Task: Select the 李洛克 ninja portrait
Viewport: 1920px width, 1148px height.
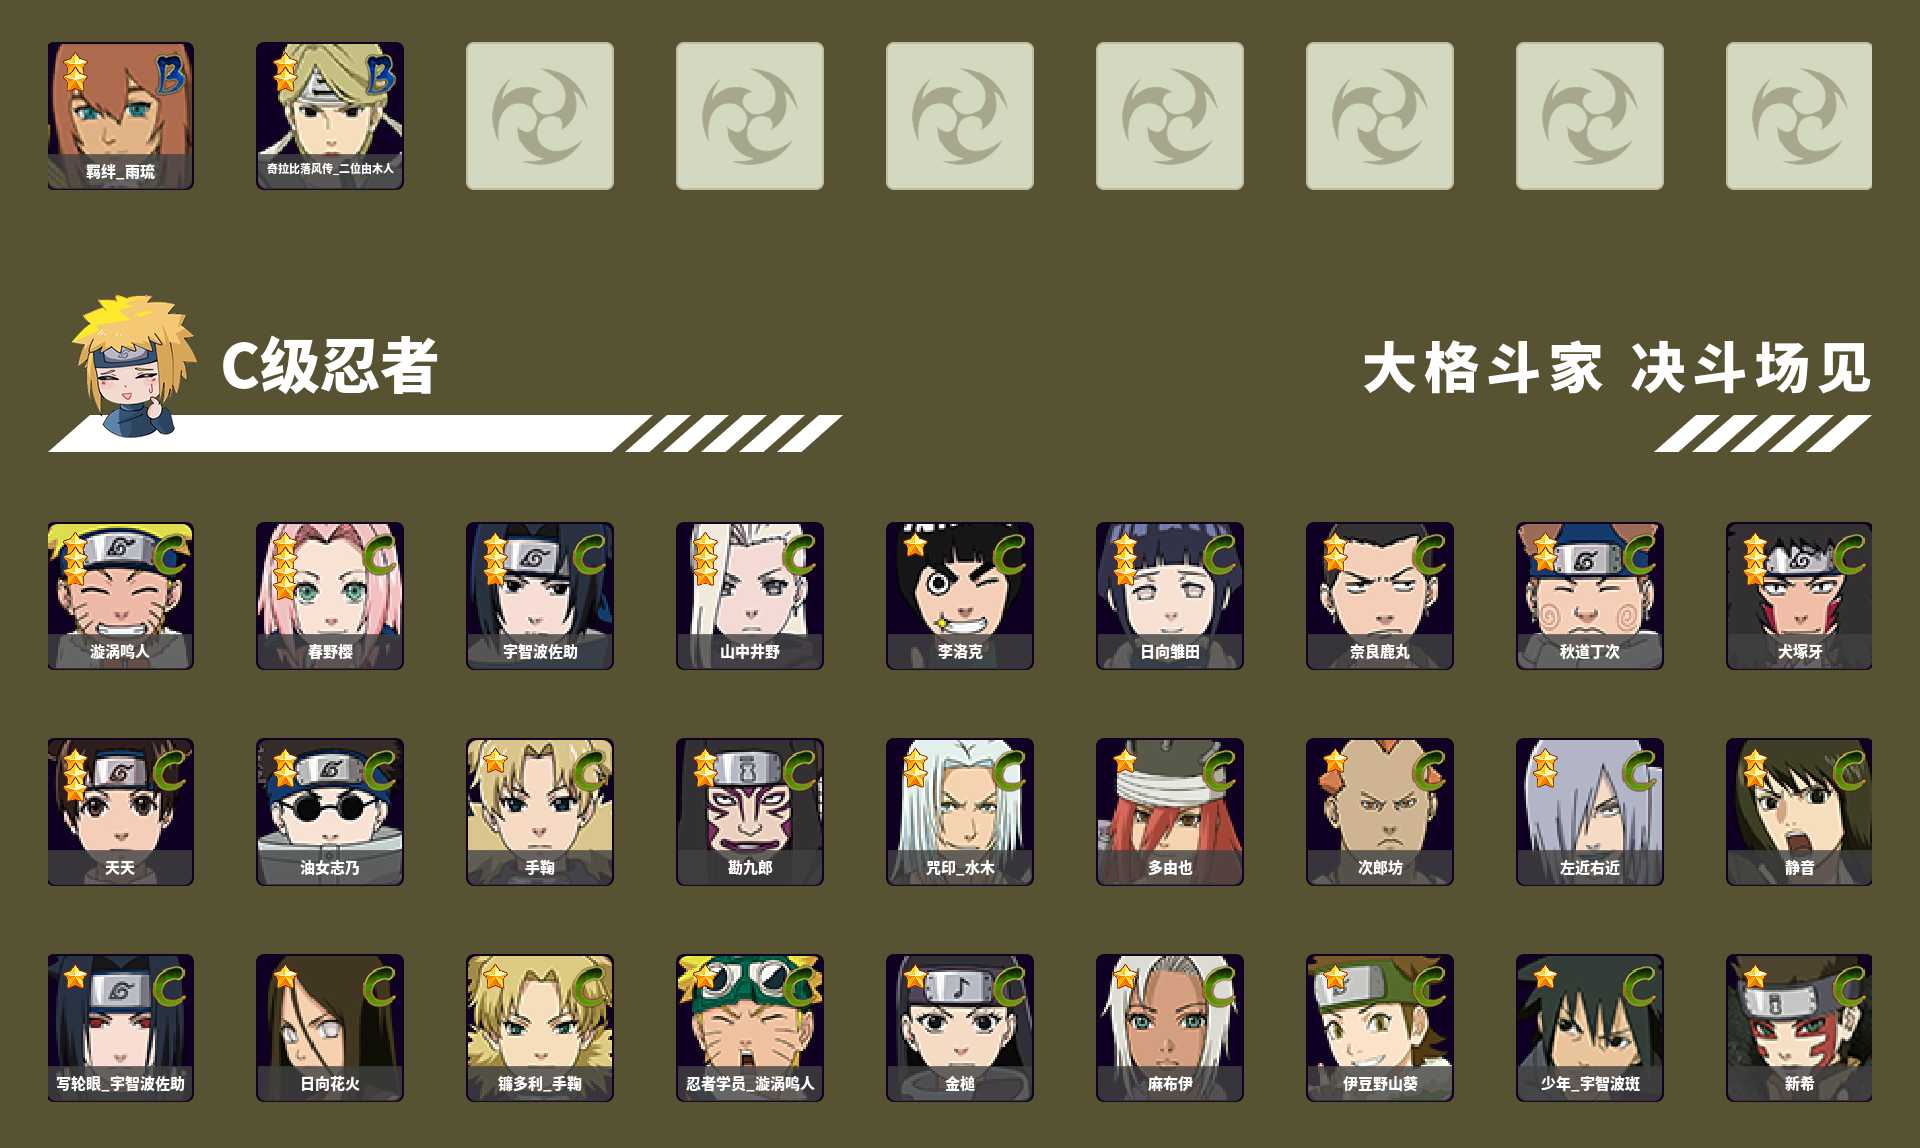Action: pyautogui.click(x=960, y=595)
